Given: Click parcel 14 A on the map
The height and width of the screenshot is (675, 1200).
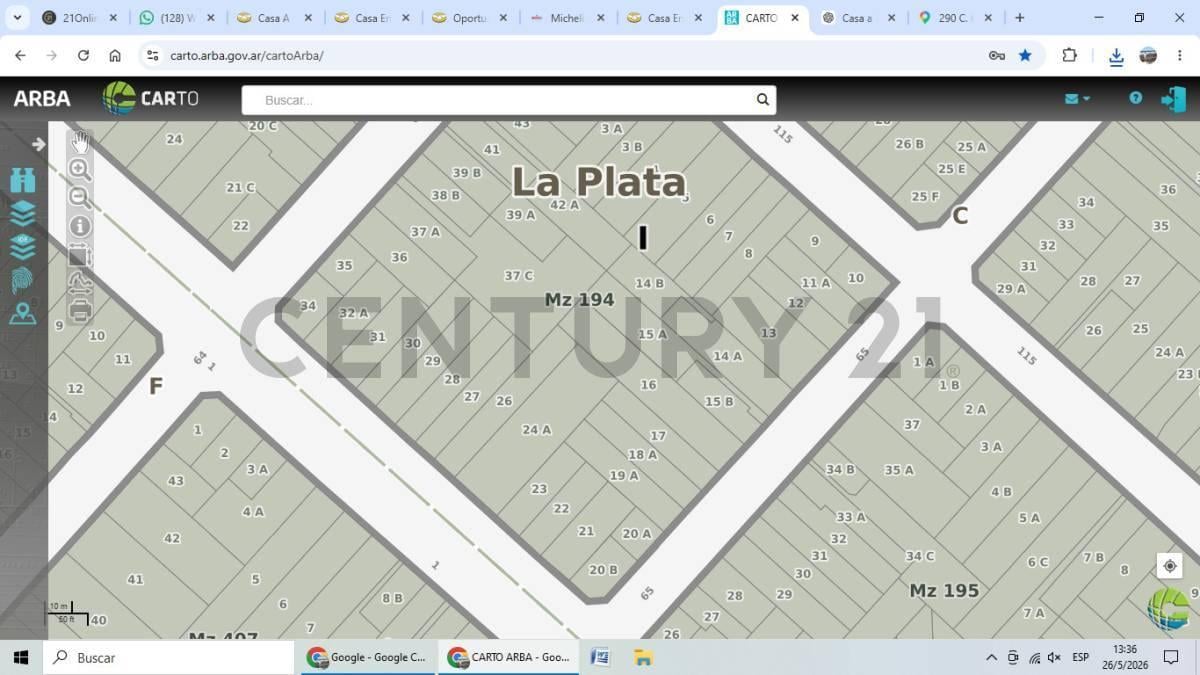Looking at the screenshot, I should tap(727, 356).
